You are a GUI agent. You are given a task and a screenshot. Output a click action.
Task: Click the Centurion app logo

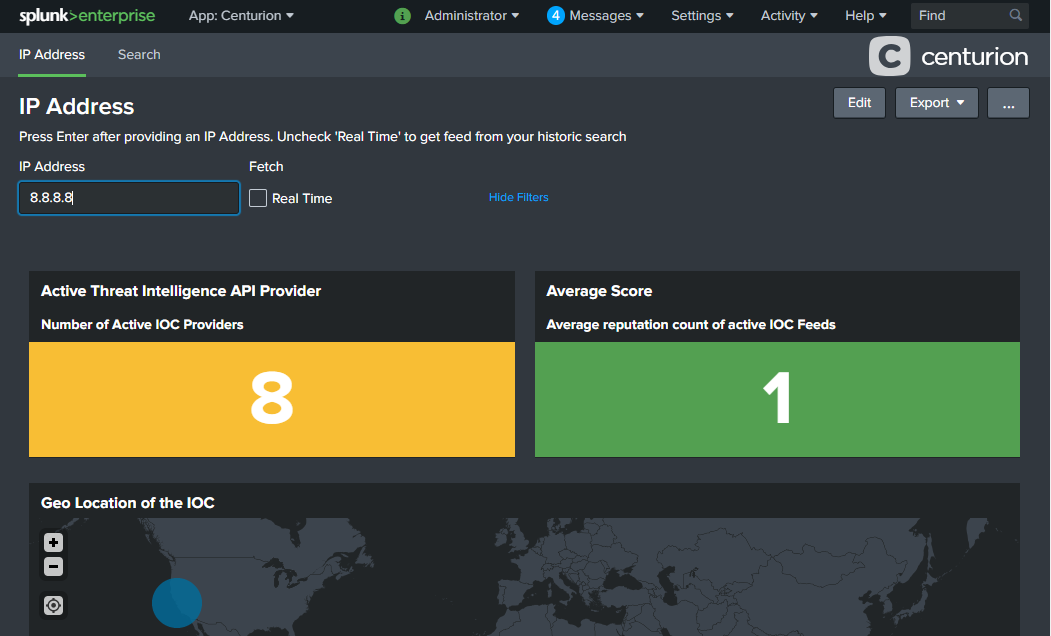pos(948,57)
